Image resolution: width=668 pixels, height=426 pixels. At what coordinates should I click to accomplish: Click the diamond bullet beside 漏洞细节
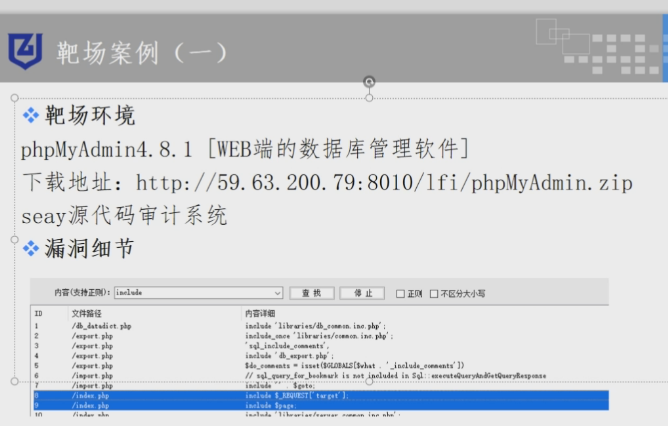point(31,248)
